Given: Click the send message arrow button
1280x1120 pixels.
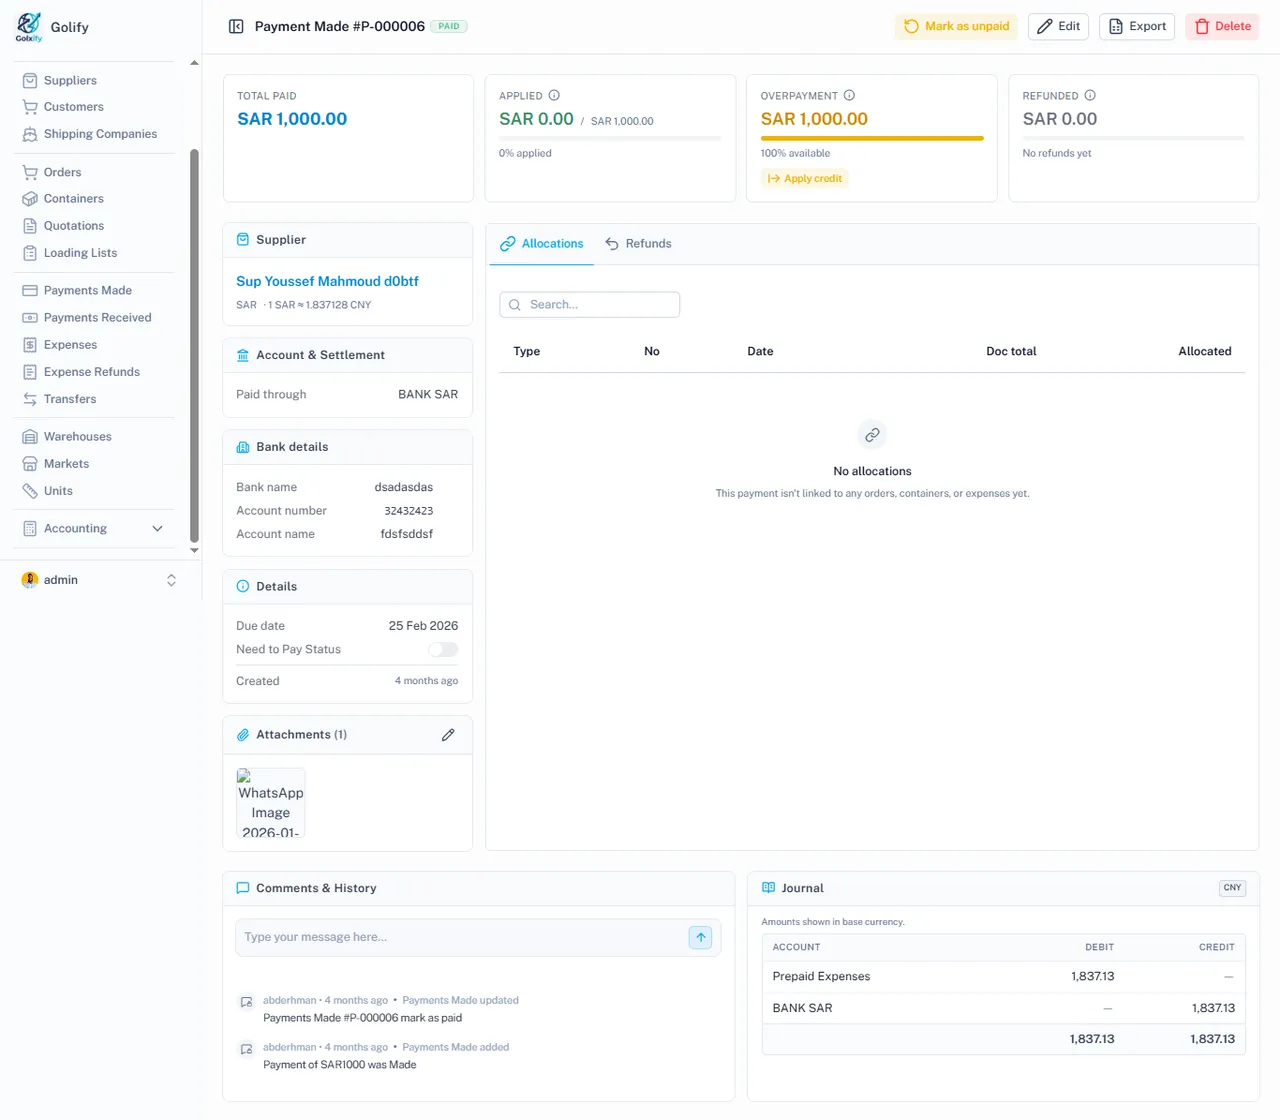Looking at the screenshot, I should (701, 938).
